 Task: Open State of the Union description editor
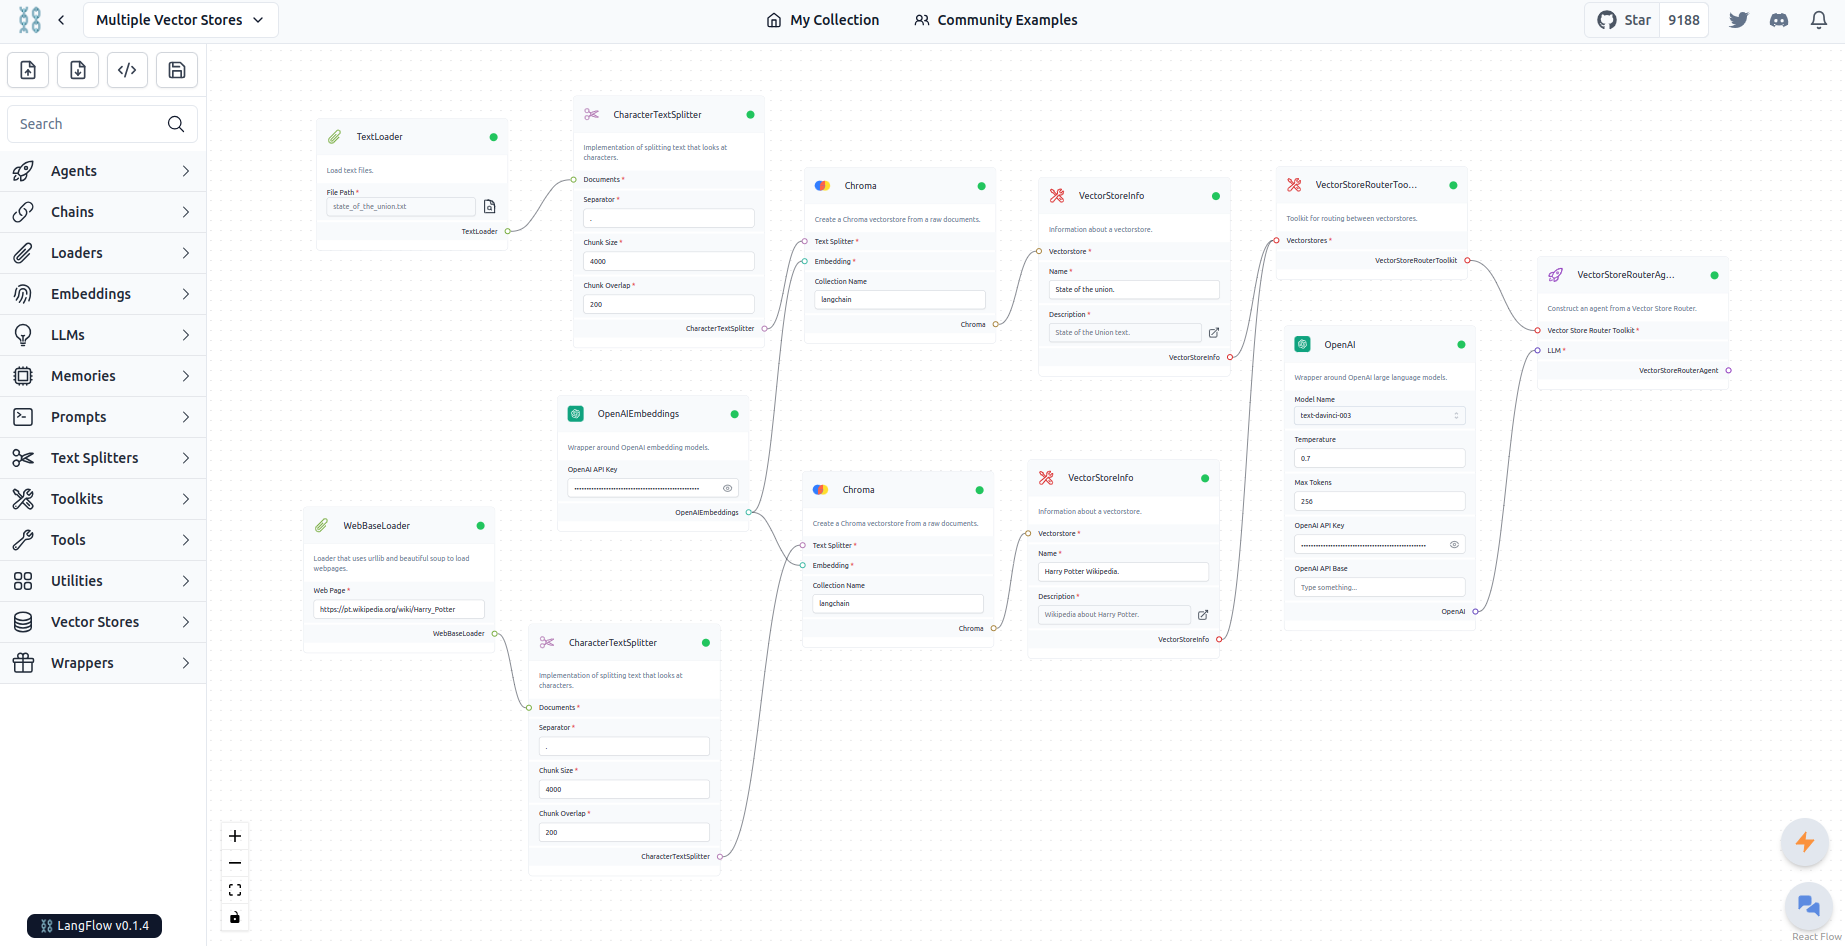click(1214, 333)
